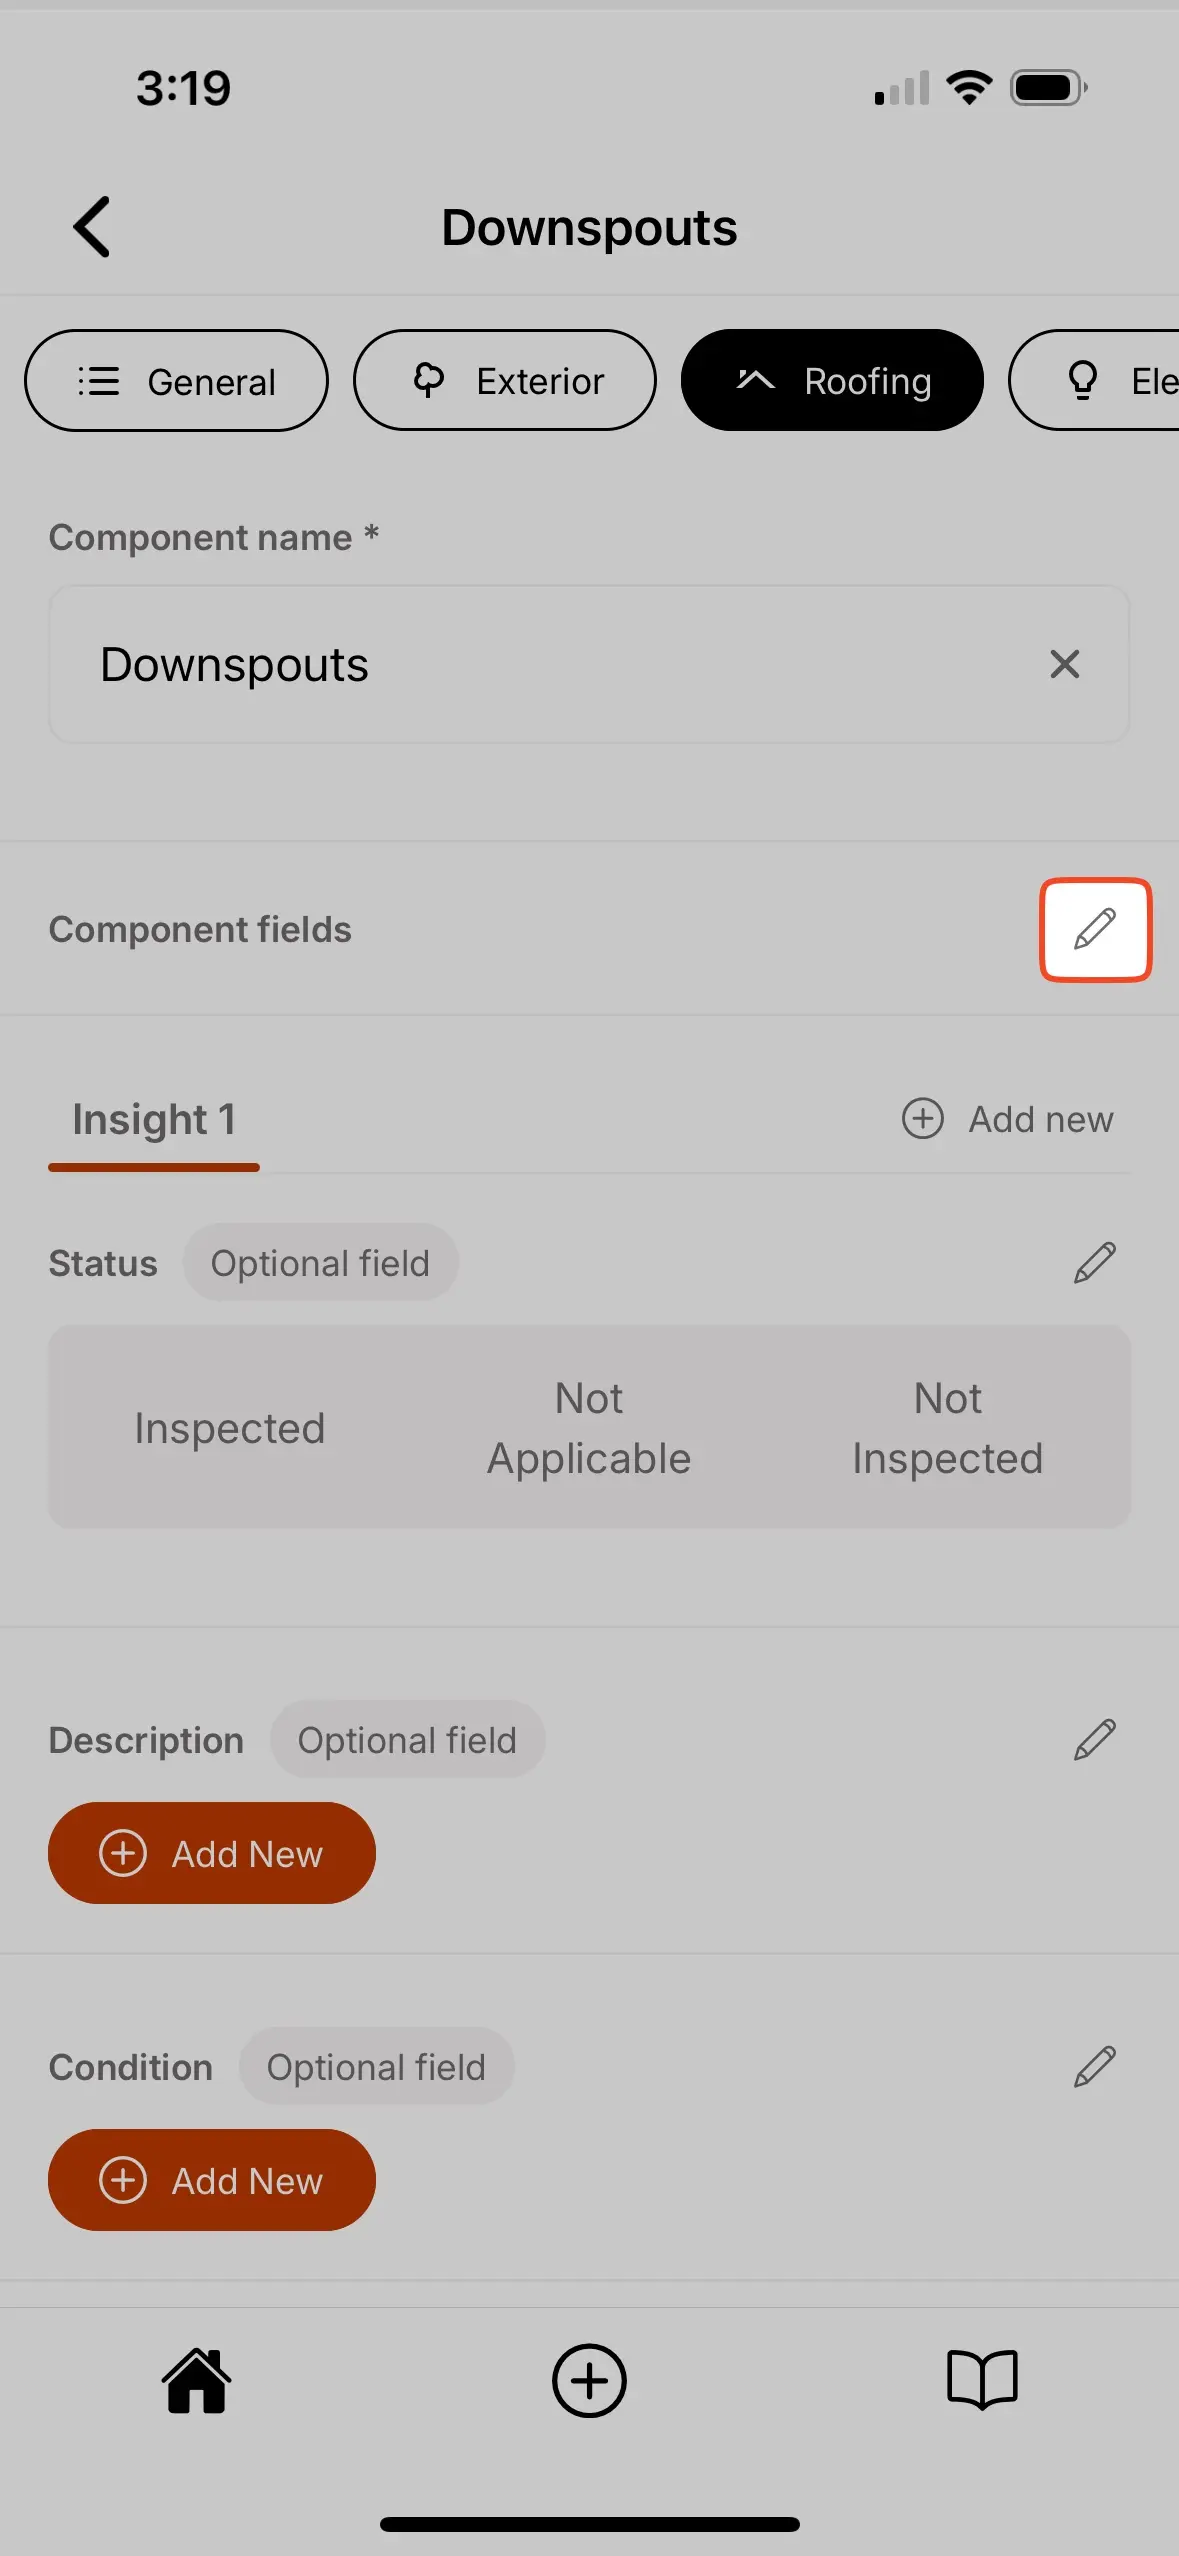Select the Roofing category tab
This screenshot has height=2556, width=1179.
coord(833,380)
